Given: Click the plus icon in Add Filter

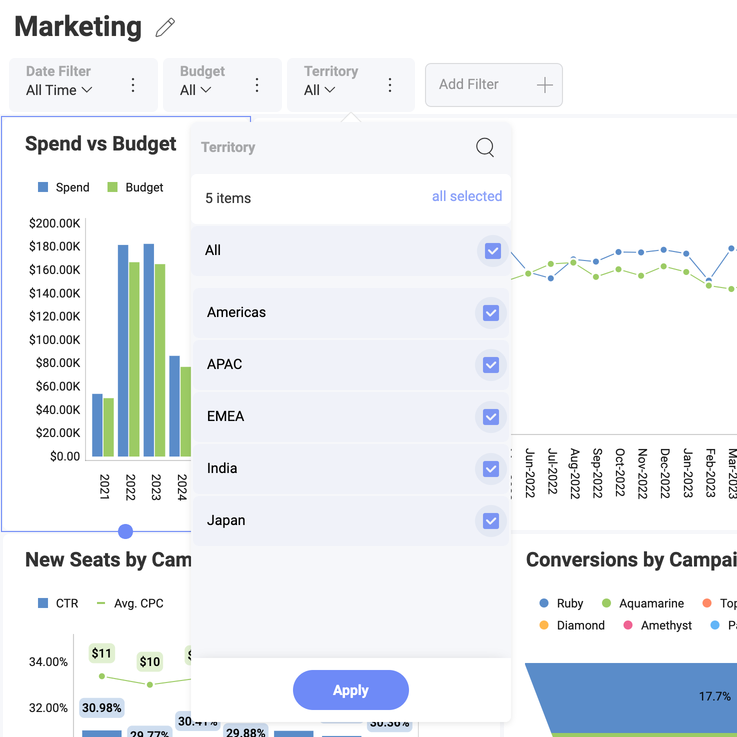Looking at the screenshot, I should click(x=545, y=85).
